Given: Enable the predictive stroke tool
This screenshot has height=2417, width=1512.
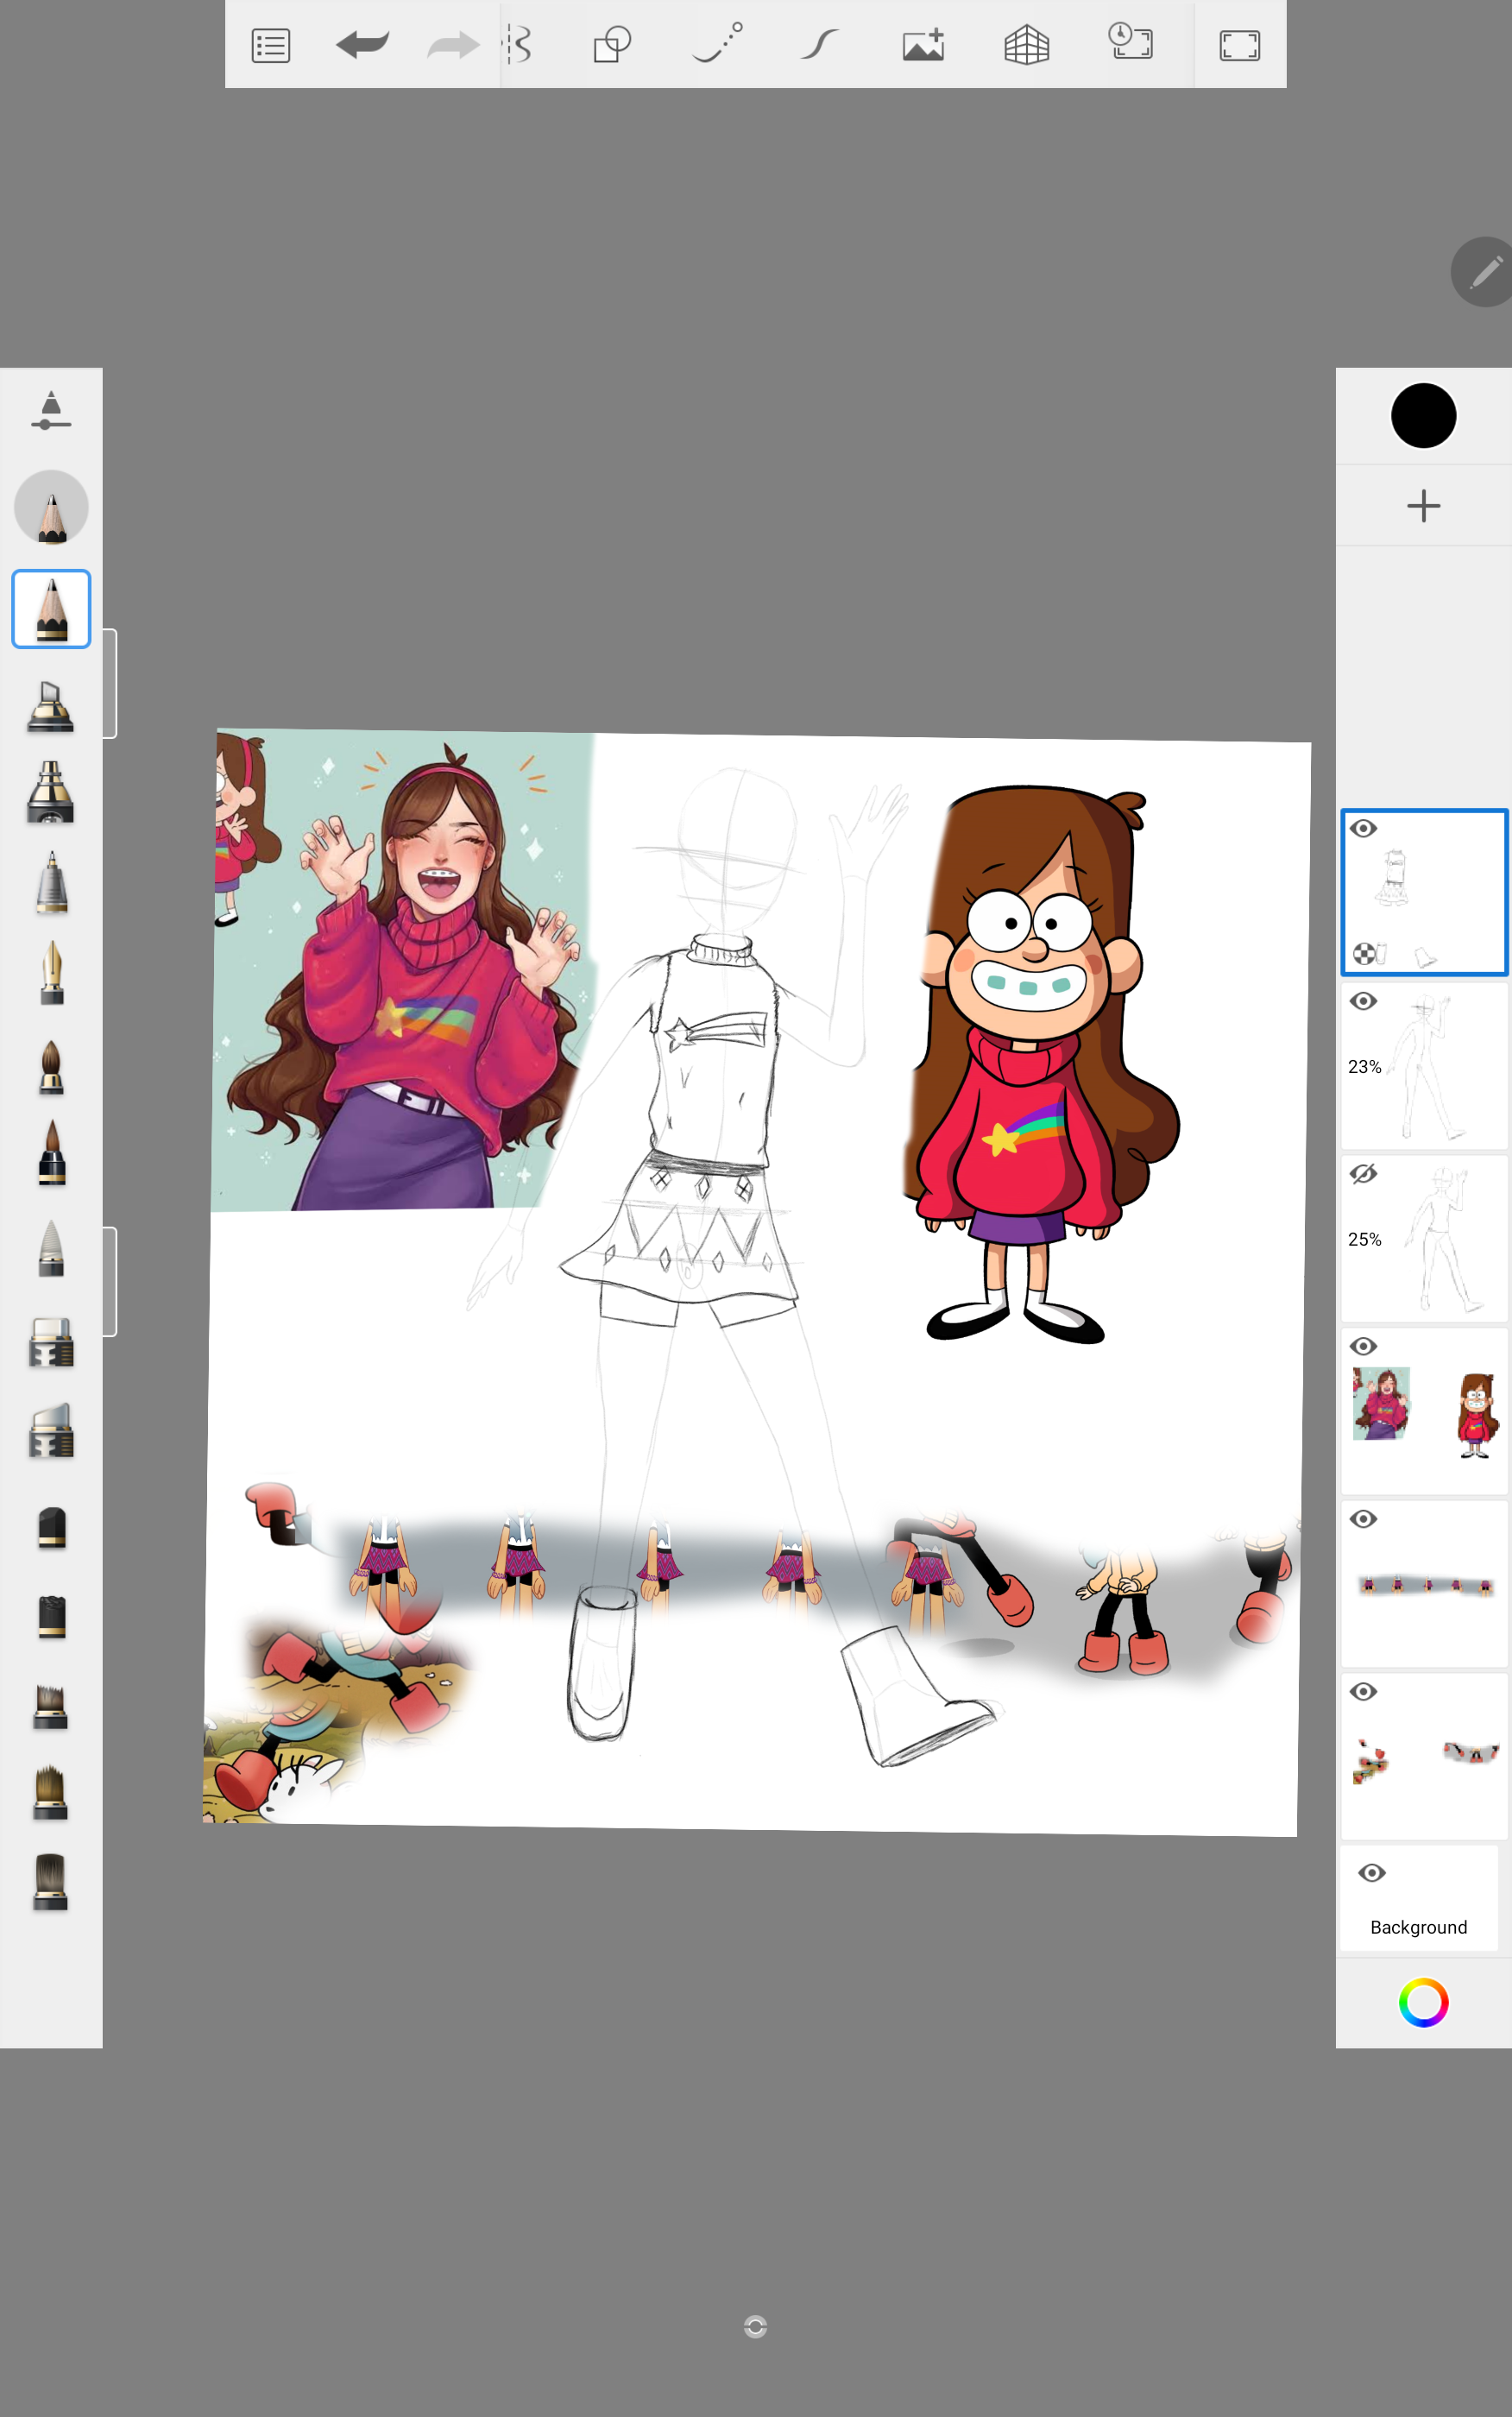Looking at the screenshot, I should (717, 43).
